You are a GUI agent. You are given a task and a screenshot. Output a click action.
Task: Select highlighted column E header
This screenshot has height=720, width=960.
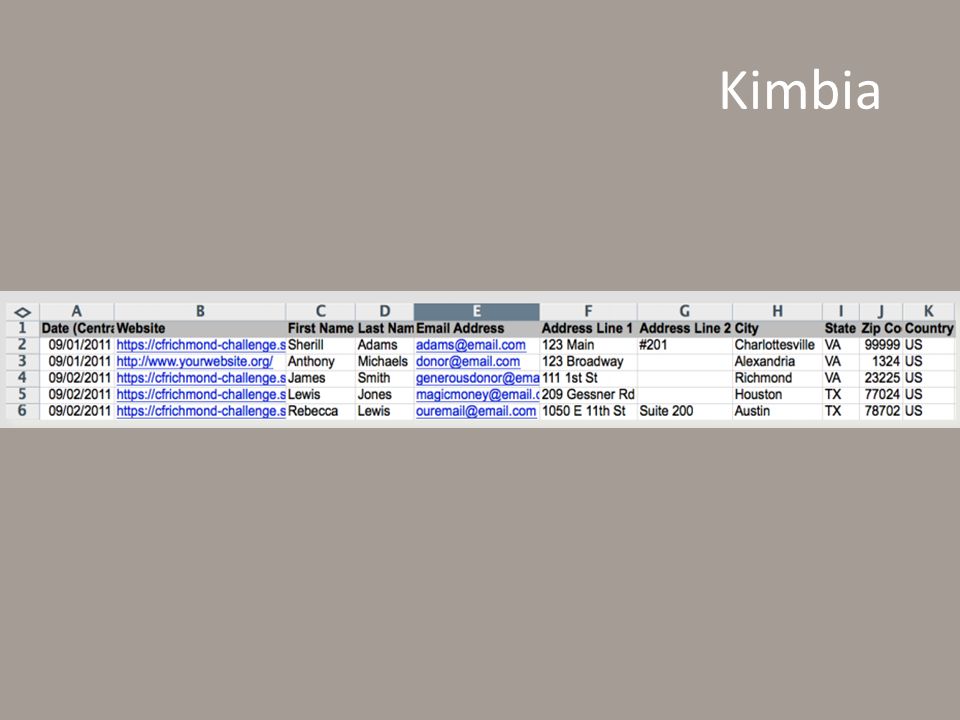(476, 312)
